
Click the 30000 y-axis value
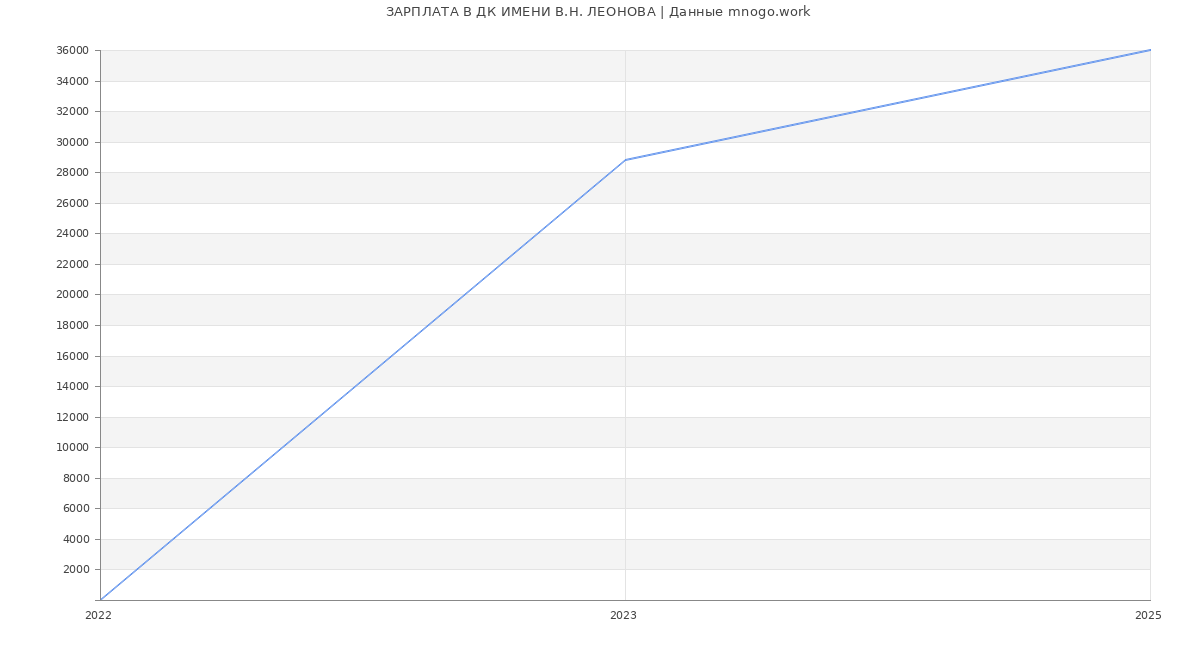[x=73, y=142]
